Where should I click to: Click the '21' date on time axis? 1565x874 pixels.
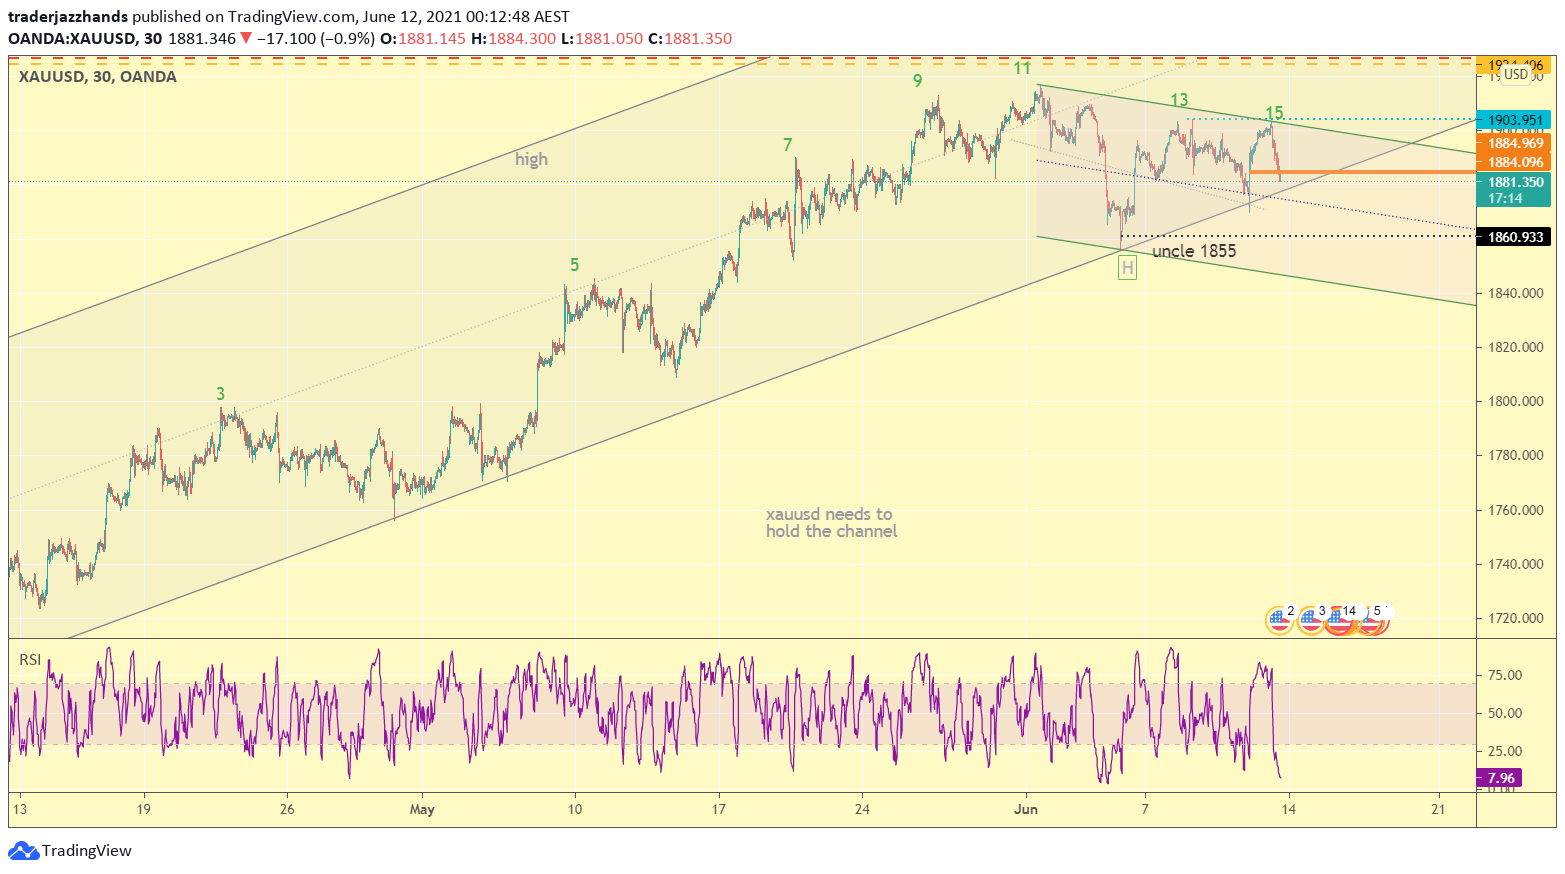[1438, 809]
